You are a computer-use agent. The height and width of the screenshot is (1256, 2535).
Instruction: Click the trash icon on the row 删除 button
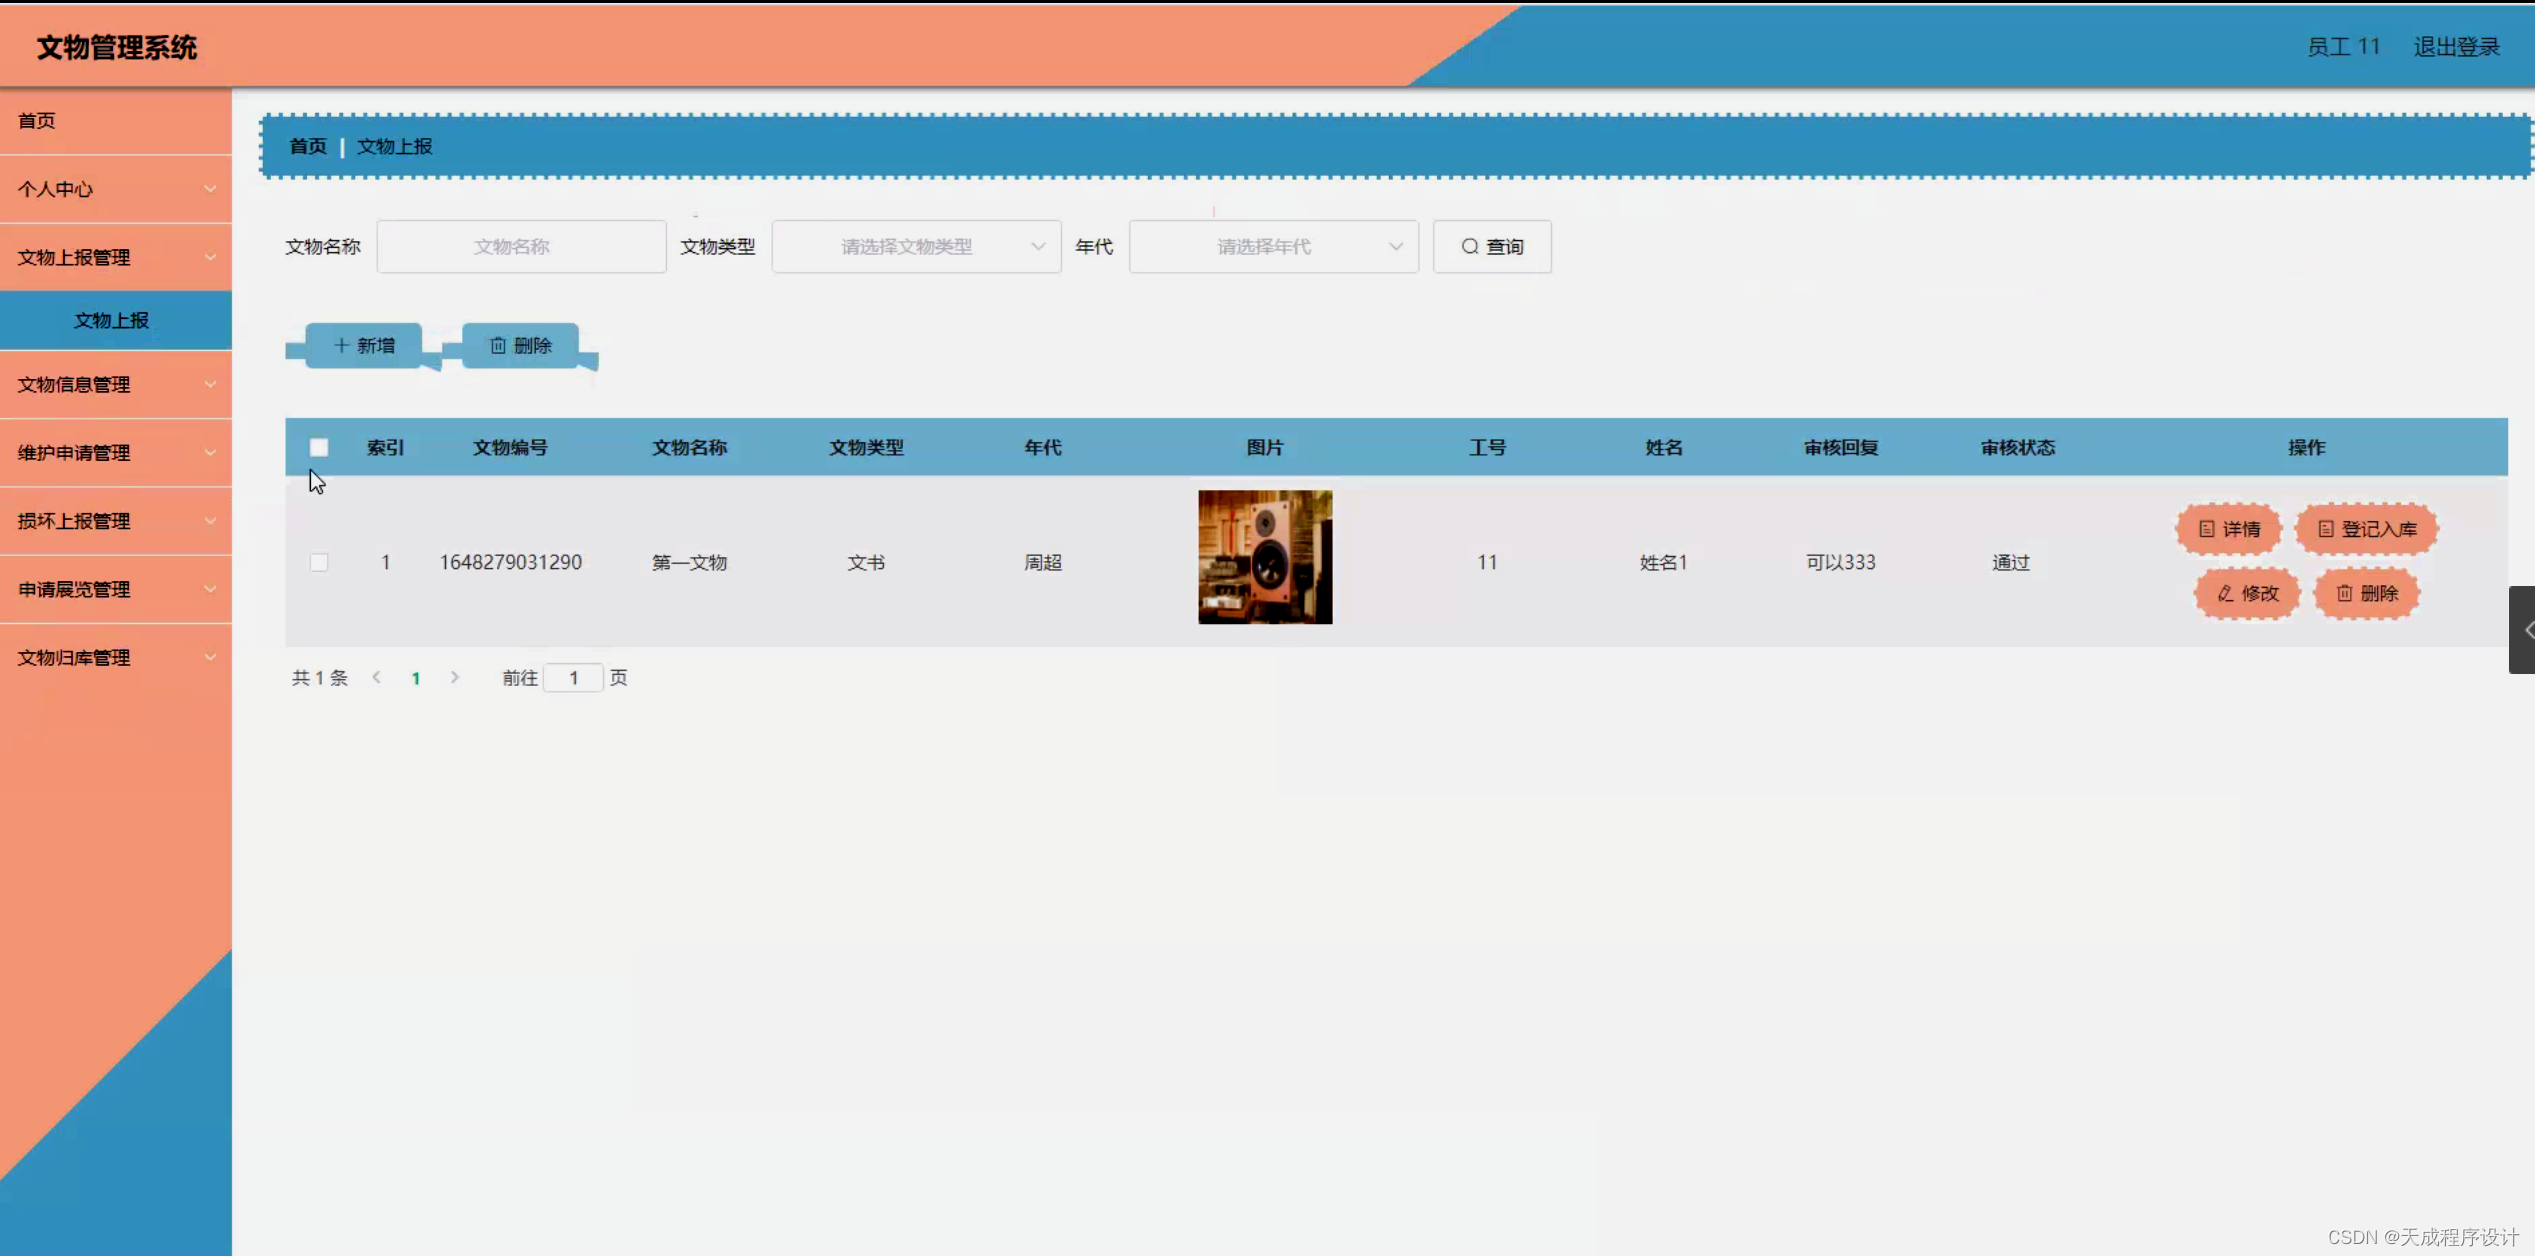[x=2344, y=593]
